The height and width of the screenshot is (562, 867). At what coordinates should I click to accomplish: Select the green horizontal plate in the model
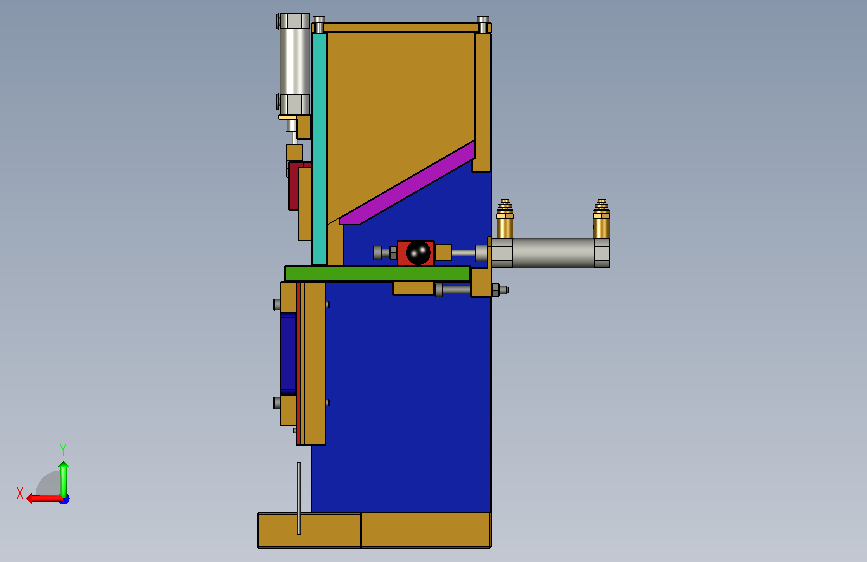[378, 273]
